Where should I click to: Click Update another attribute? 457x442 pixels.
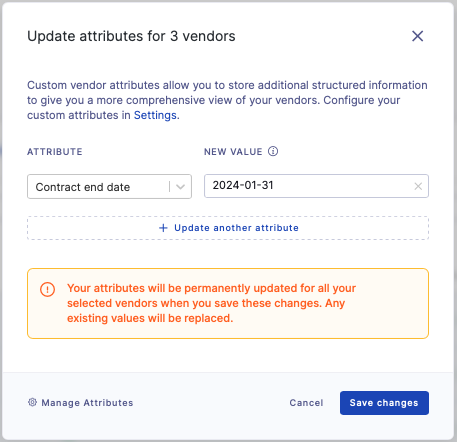(x=228, y=228)
